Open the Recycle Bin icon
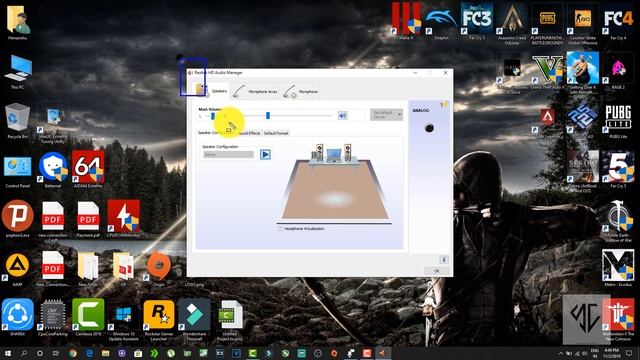Image resolution: width=640 pixels, height=360 pixels. click(18, 121)
